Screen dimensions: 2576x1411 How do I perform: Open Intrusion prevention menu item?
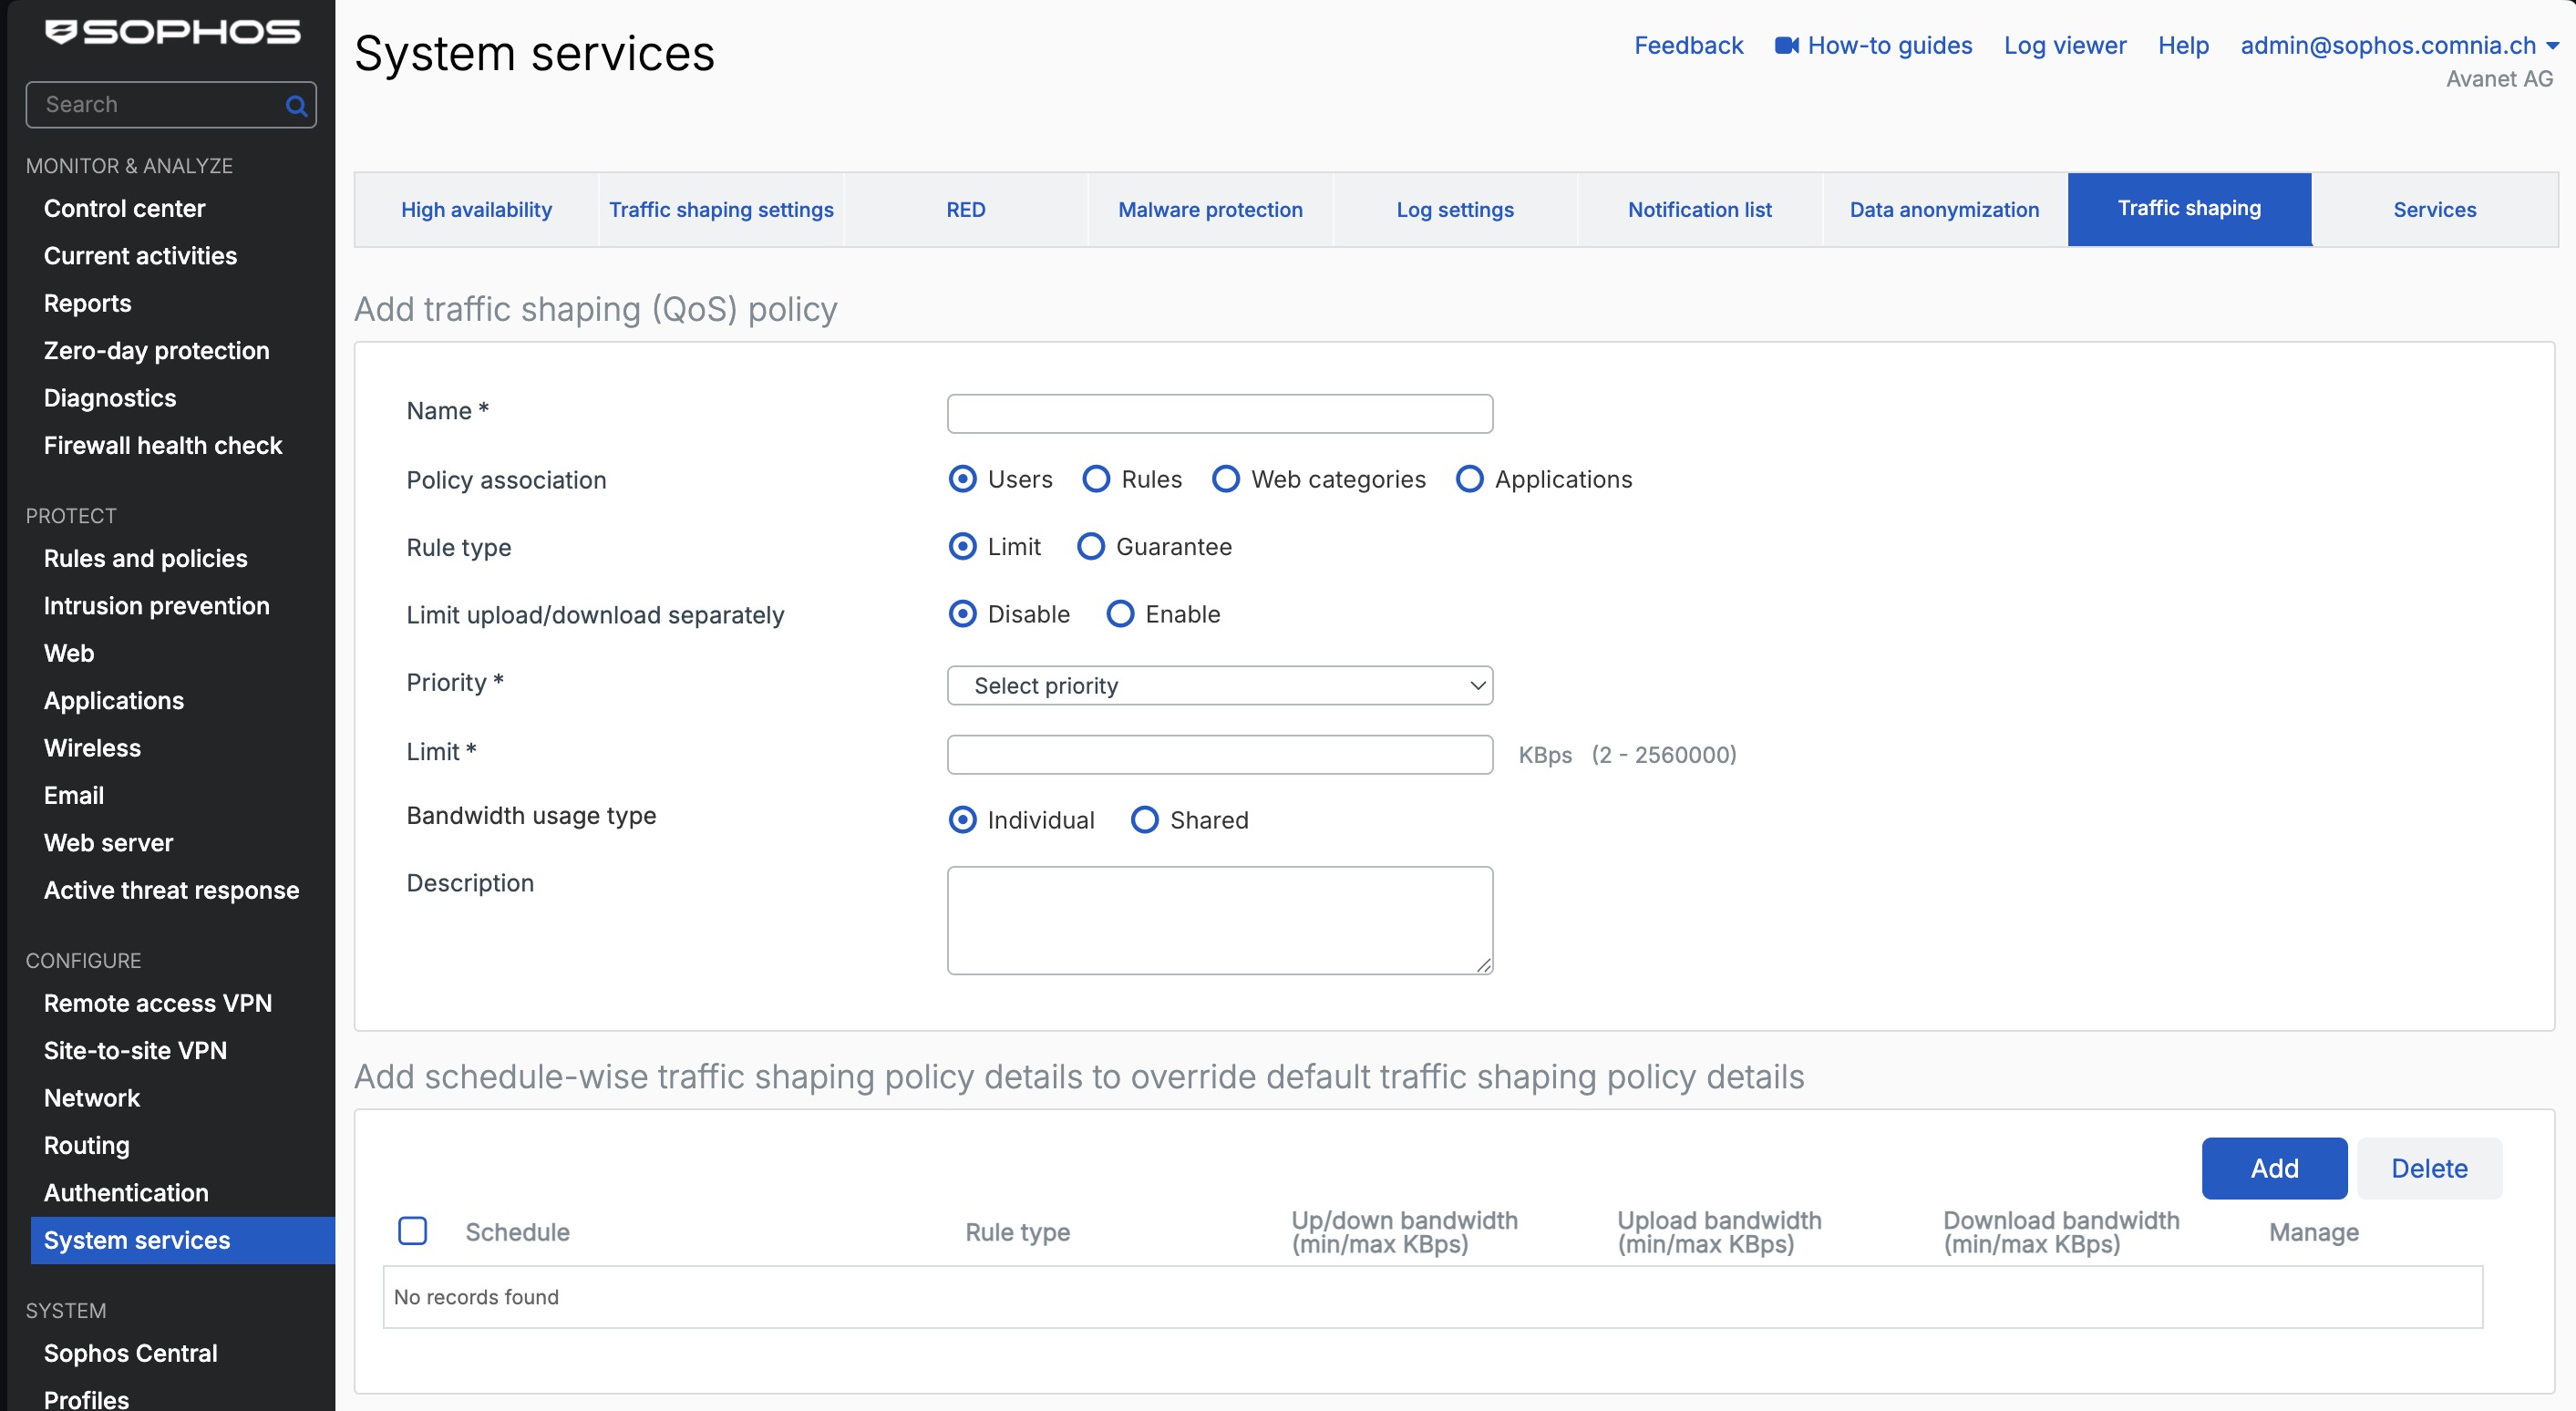(156, 606)
